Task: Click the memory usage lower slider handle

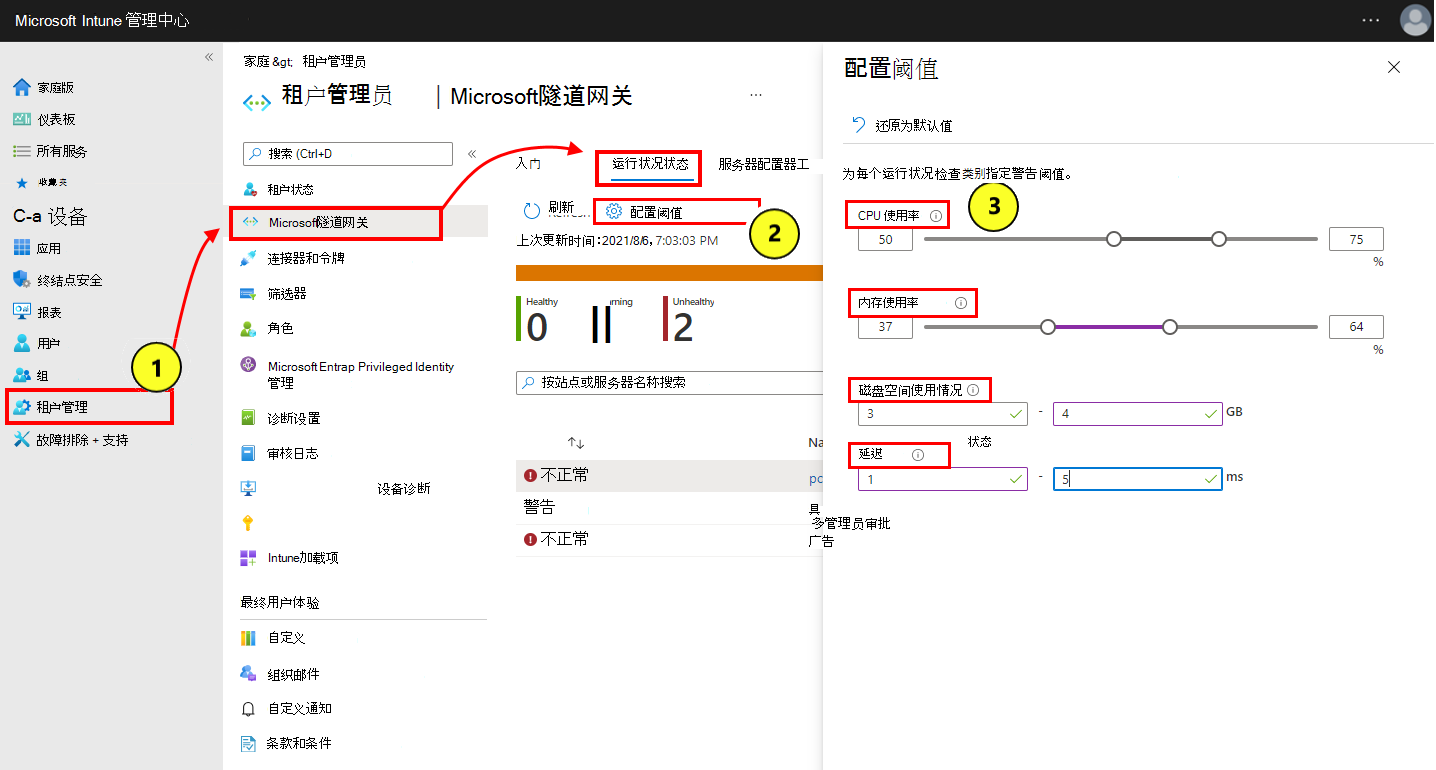Action: (x=1048, y=326)
